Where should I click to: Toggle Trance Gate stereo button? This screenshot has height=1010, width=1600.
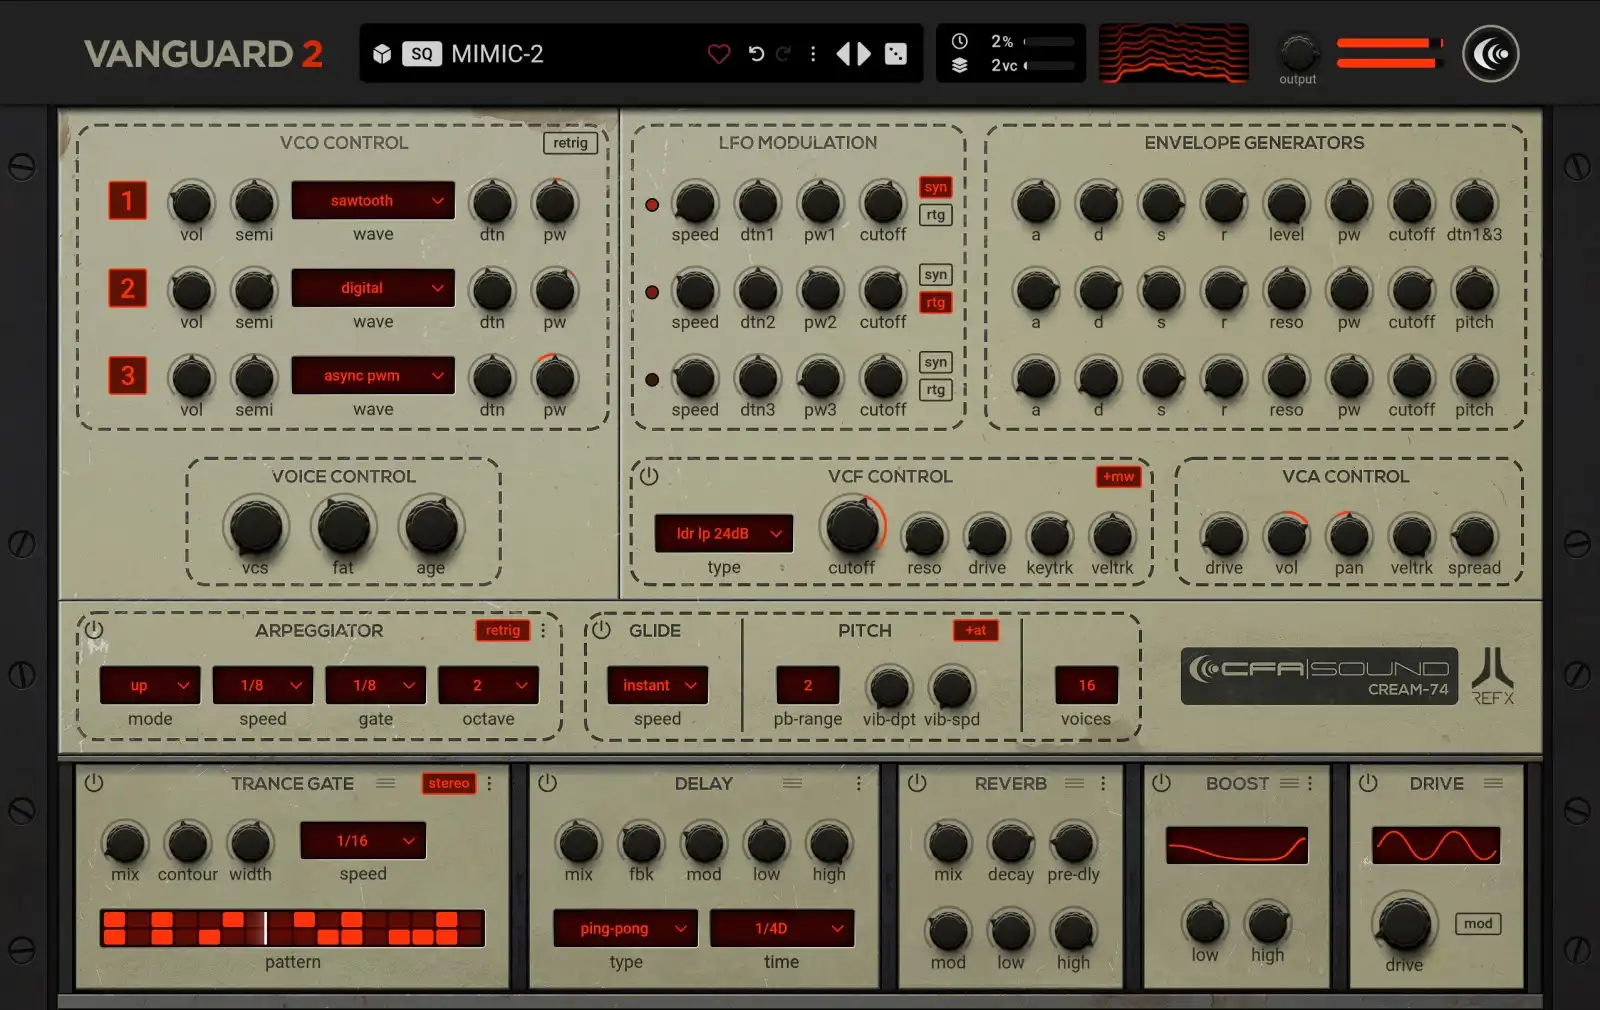coord(449,783)
